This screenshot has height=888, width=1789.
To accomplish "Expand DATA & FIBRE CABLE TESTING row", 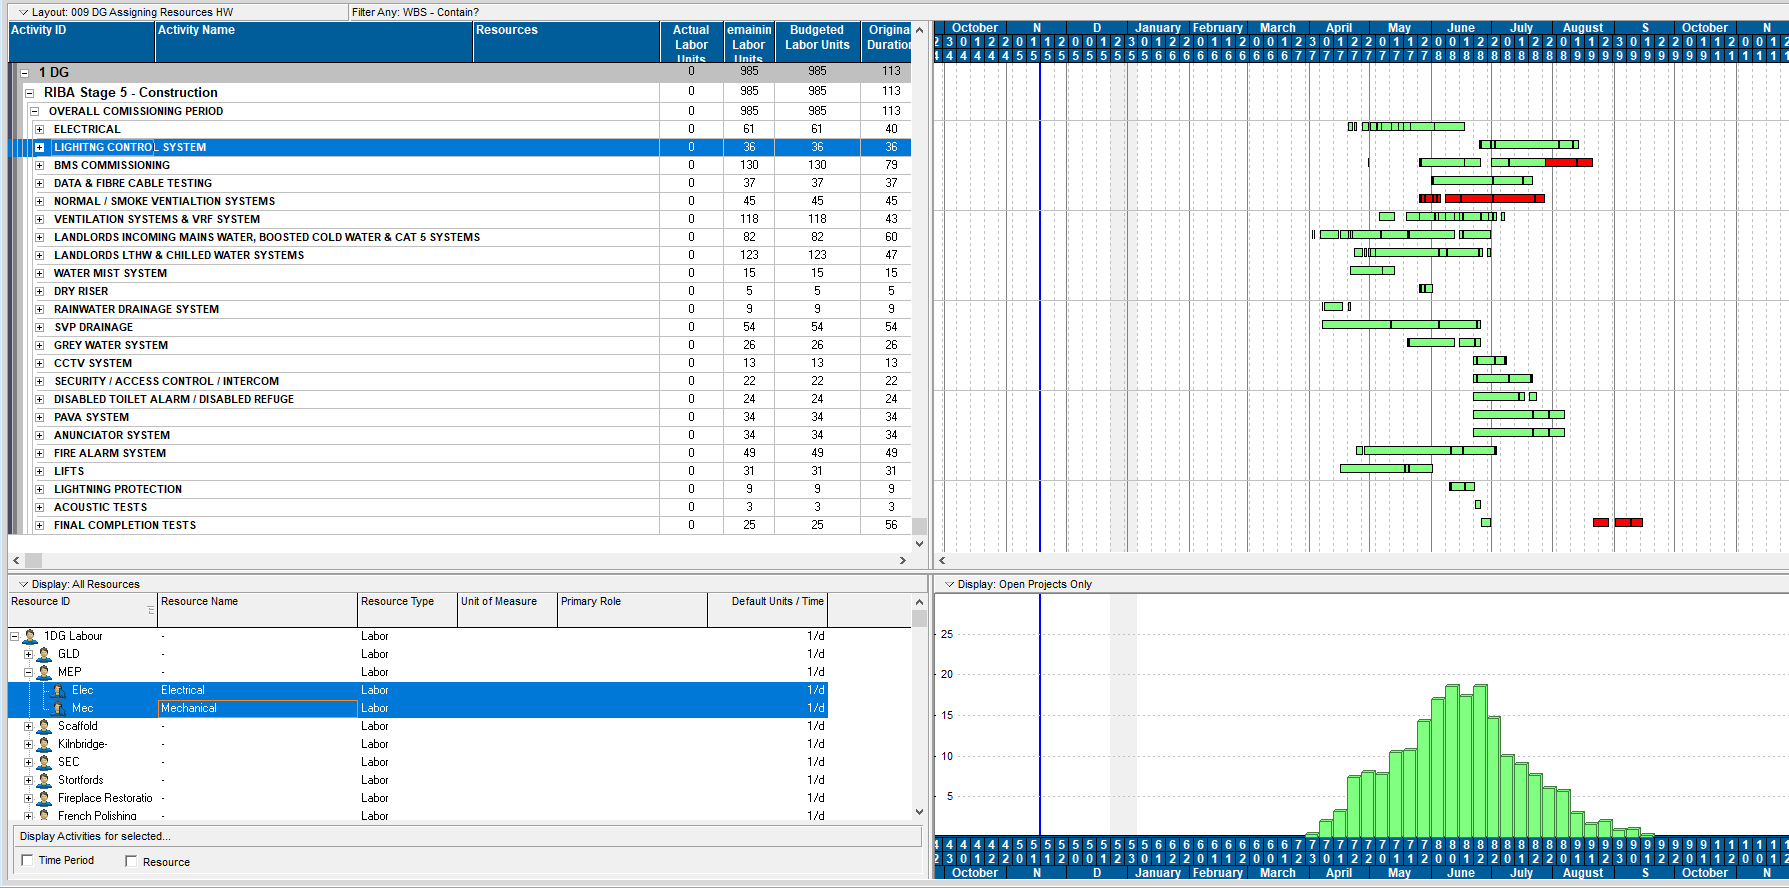I will coord(39,183).
